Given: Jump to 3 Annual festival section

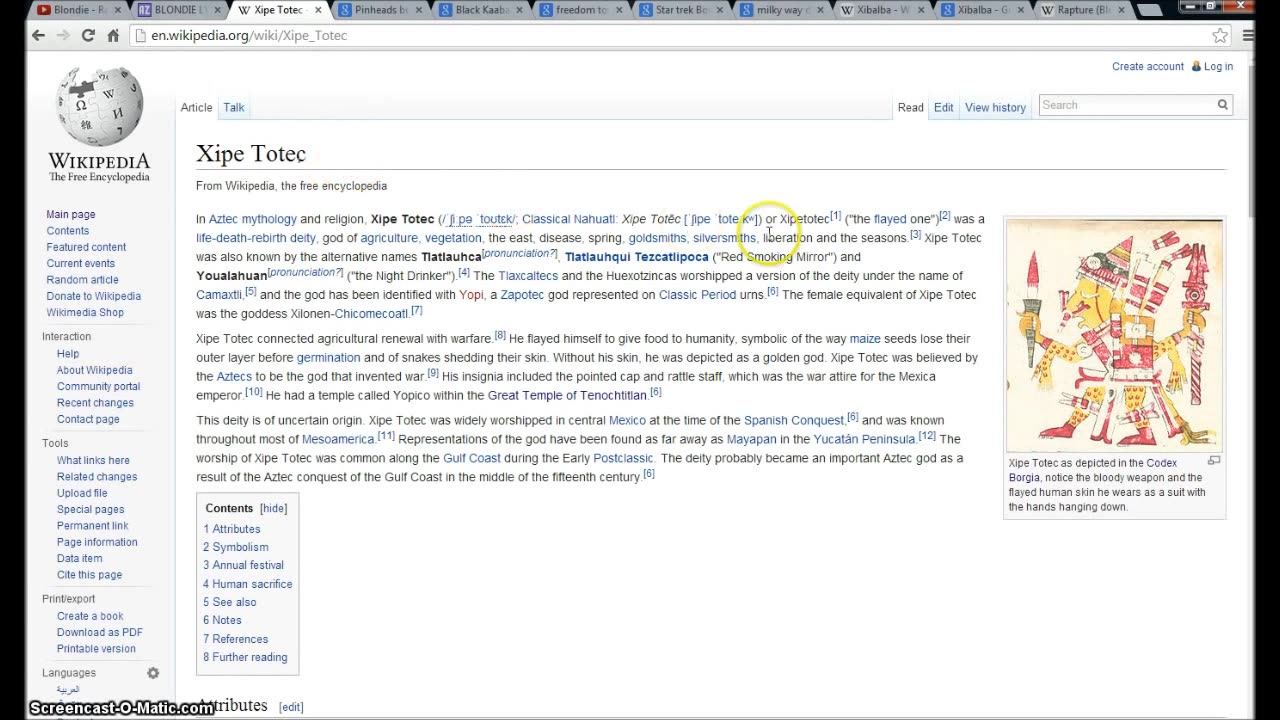Looking at the screenshot, I should coord(243,565).
